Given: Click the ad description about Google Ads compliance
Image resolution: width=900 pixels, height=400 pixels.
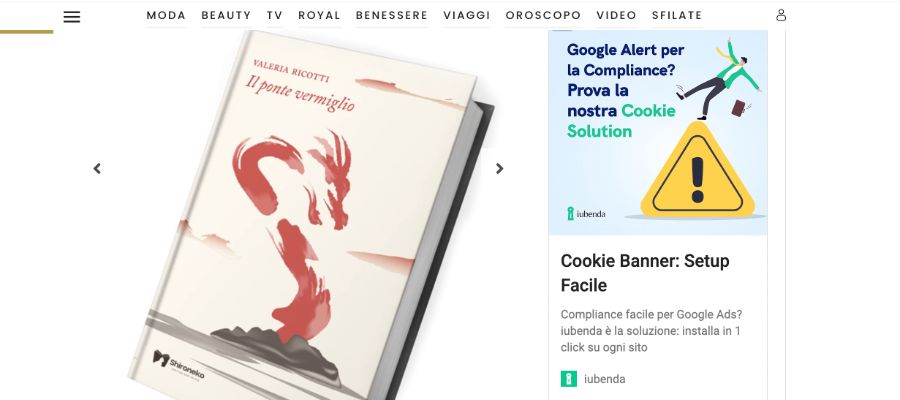Looking at the screenshot, I should [651, 331].
